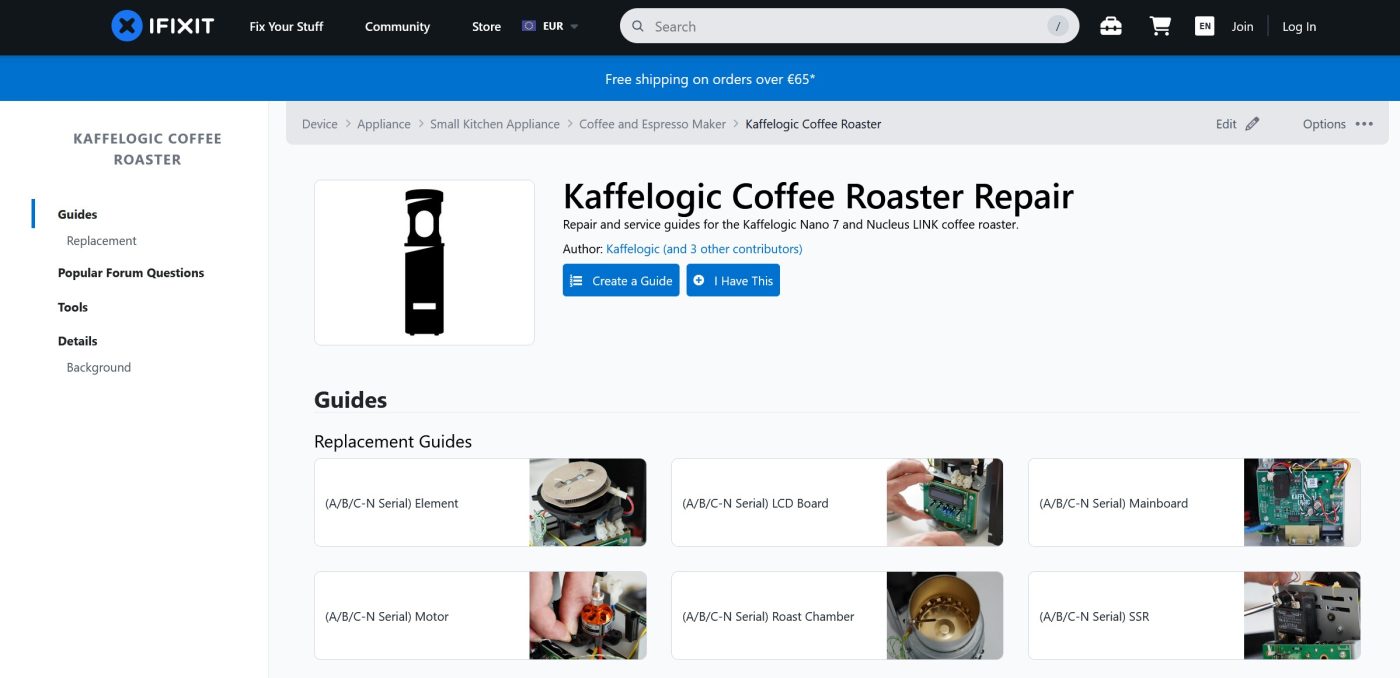Expand the EUR currency dropdown

click(551, 27)
